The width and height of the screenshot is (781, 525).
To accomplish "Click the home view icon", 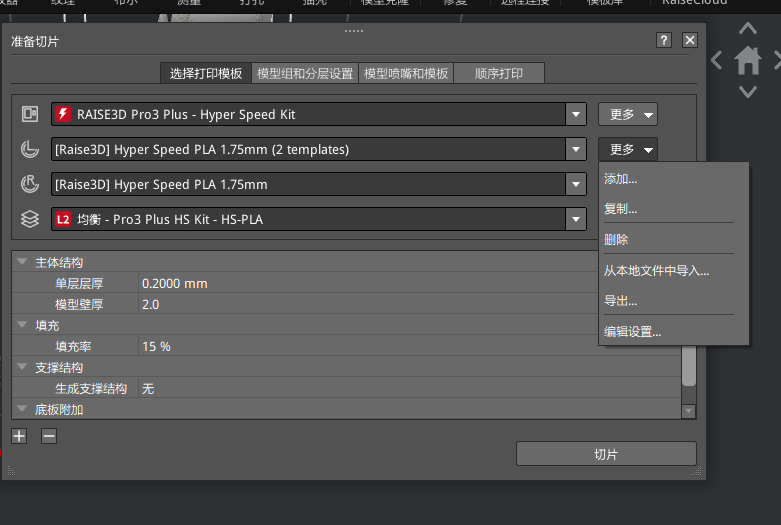I will point(748,60).
